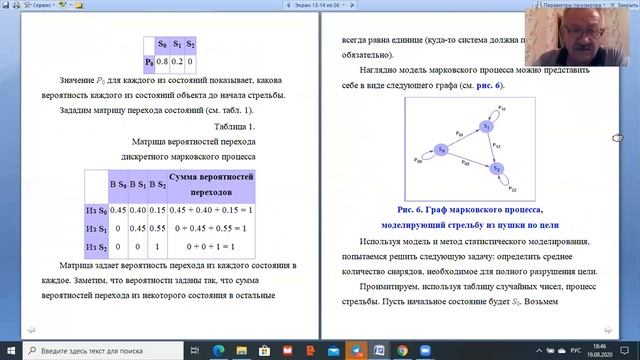Screen dimensions: 640x360
Task: Click the 0.8 value in the P0 table
Action: pyautogui.click(x=162, y=62)
